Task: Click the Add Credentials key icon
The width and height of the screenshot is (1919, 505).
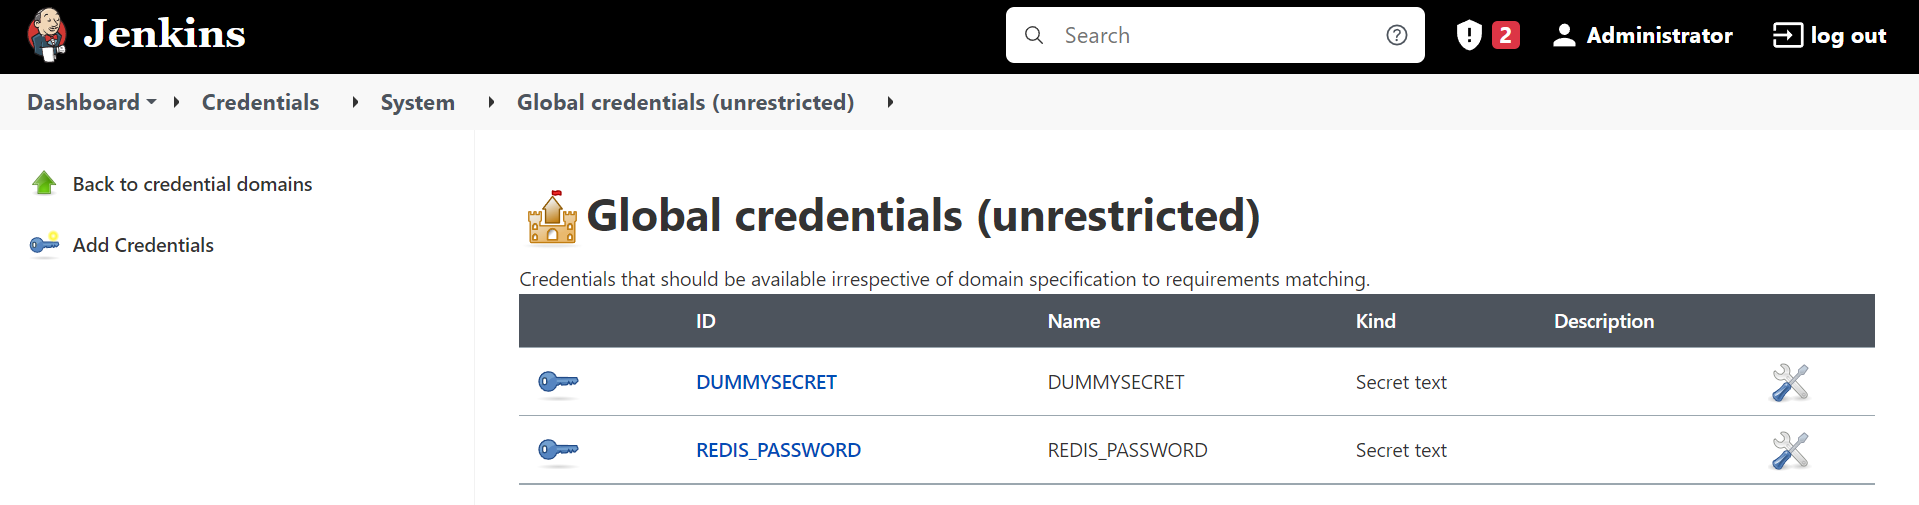Action: click(44, 245)
